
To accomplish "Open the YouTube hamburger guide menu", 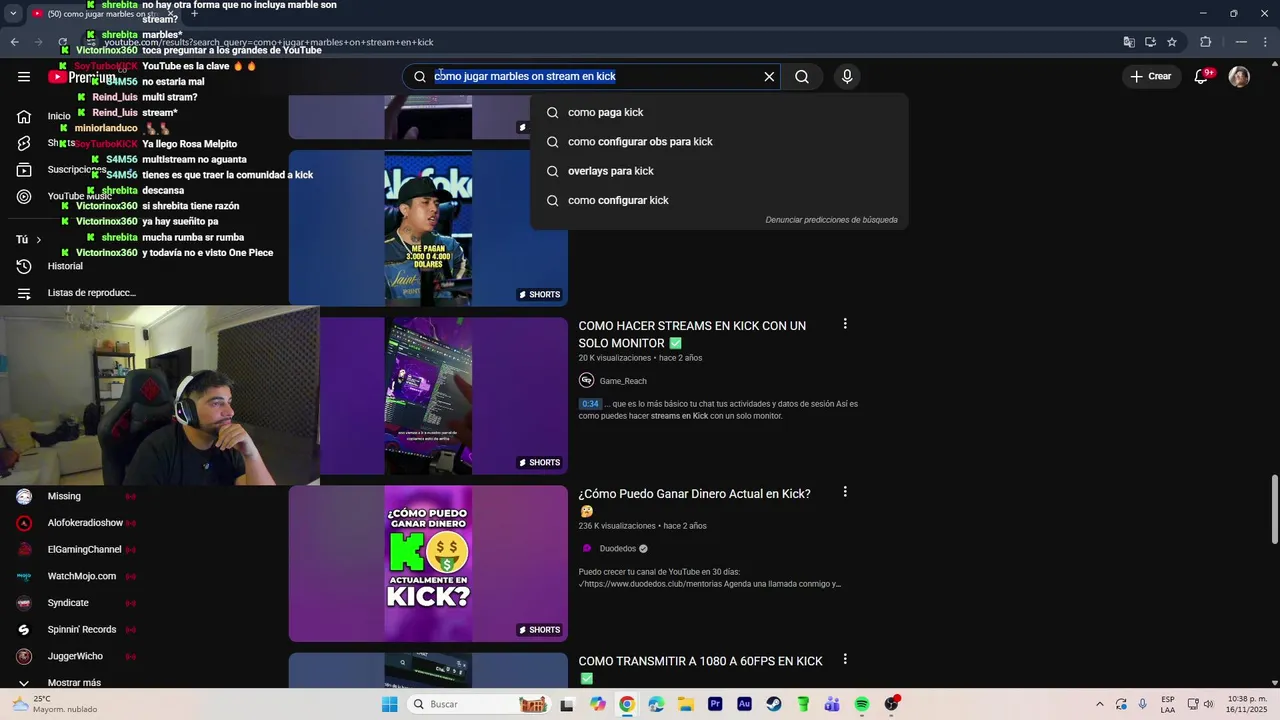I will click(x=24, y=77).
